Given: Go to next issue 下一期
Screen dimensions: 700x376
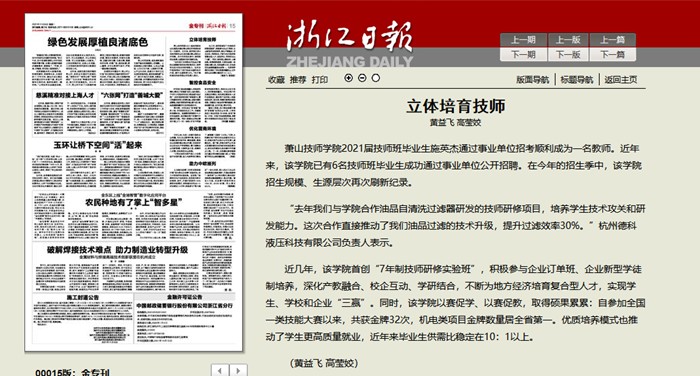Looking at the screenshot, I should (523, 54).
